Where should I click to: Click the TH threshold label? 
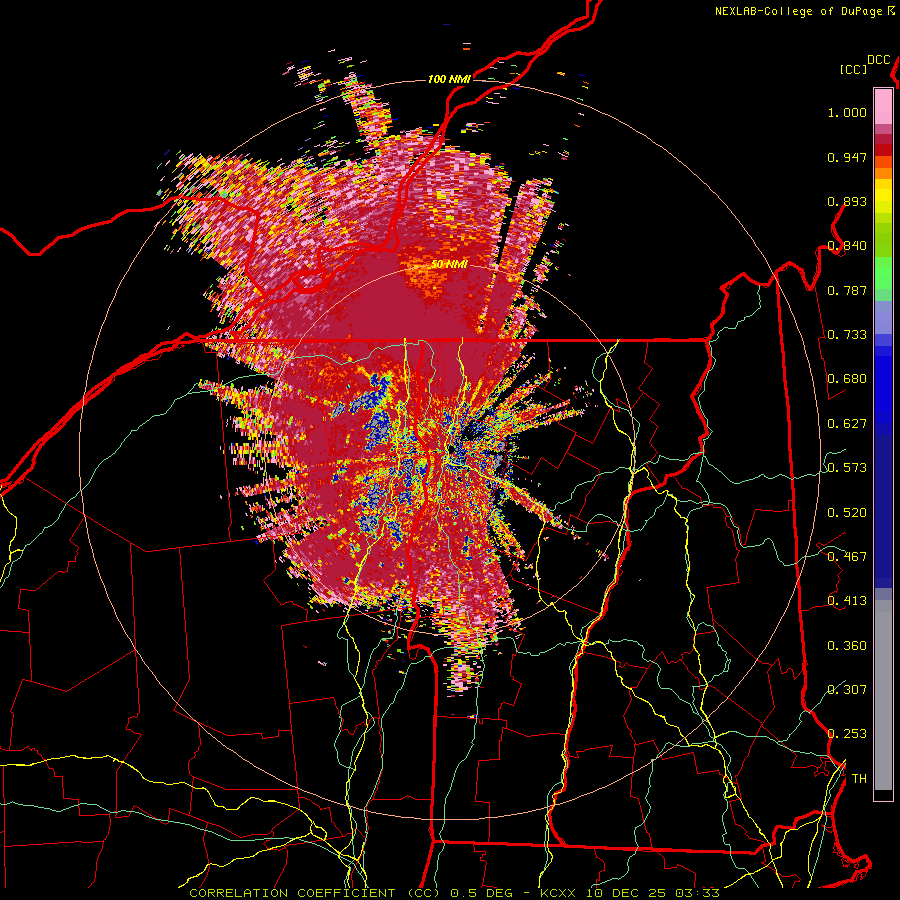point(859,779)
